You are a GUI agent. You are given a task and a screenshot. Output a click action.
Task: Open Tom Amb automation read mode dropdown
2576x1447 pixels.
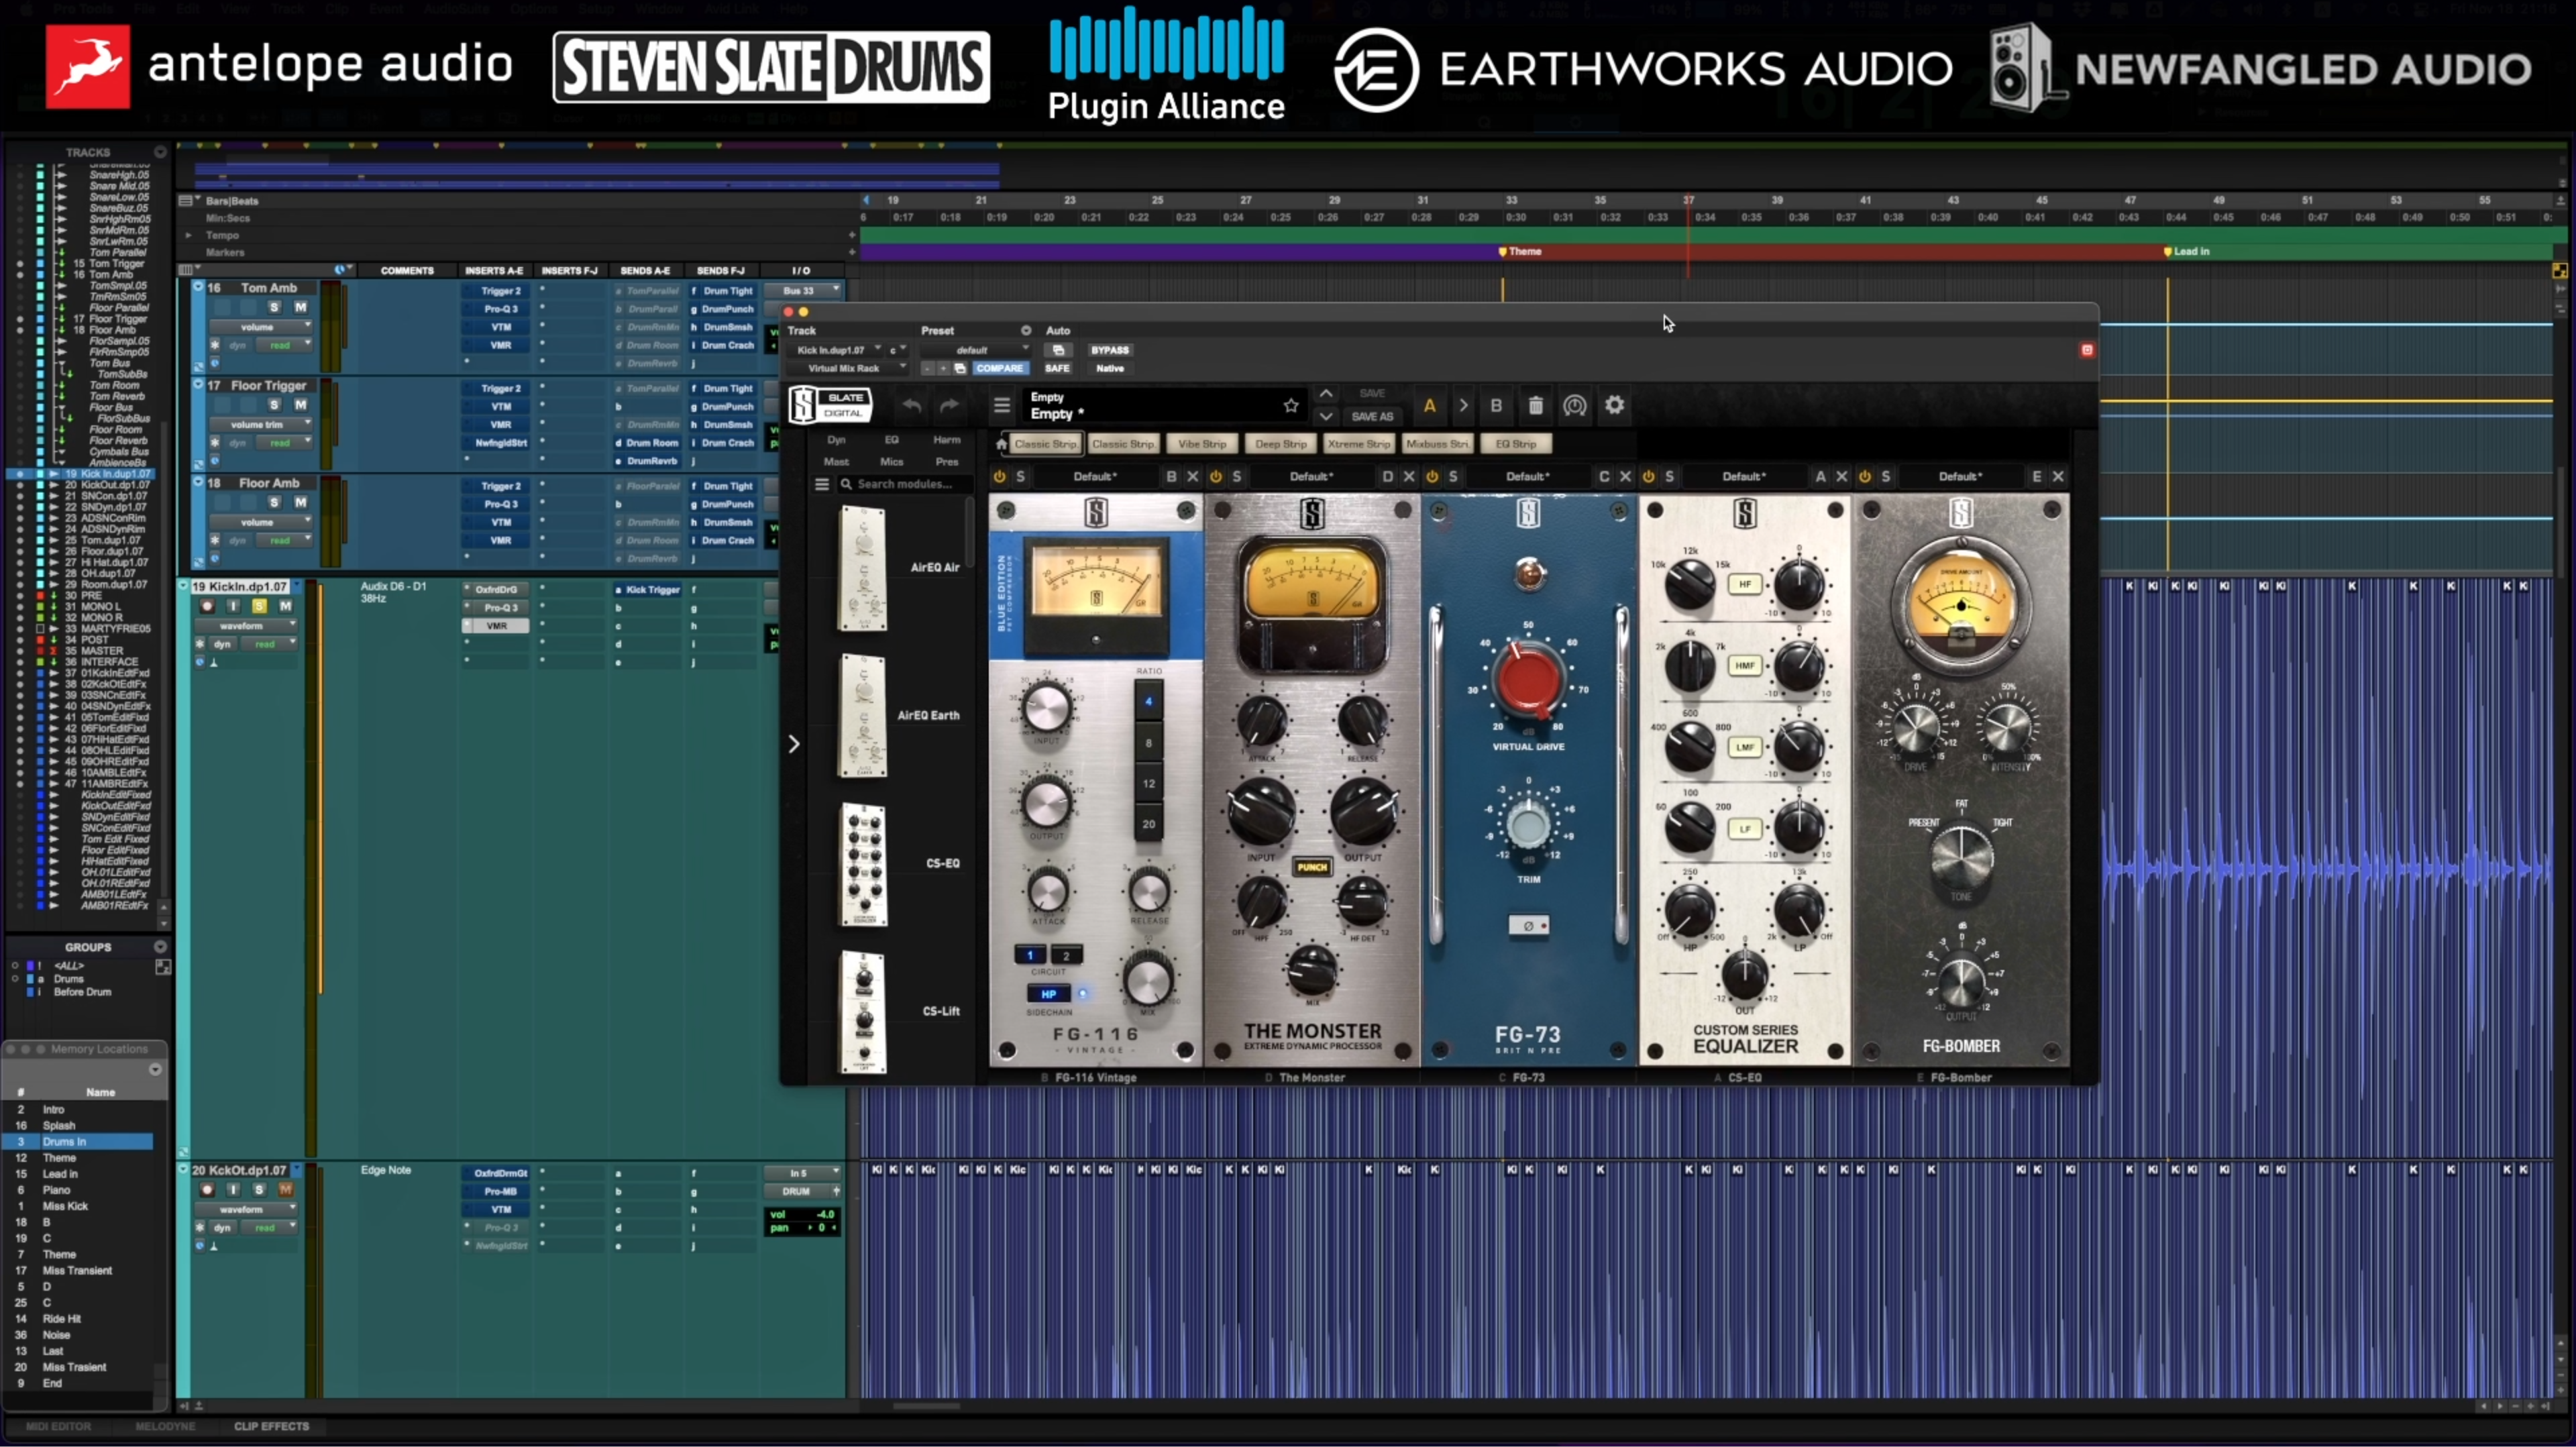[x=284, y=345]
